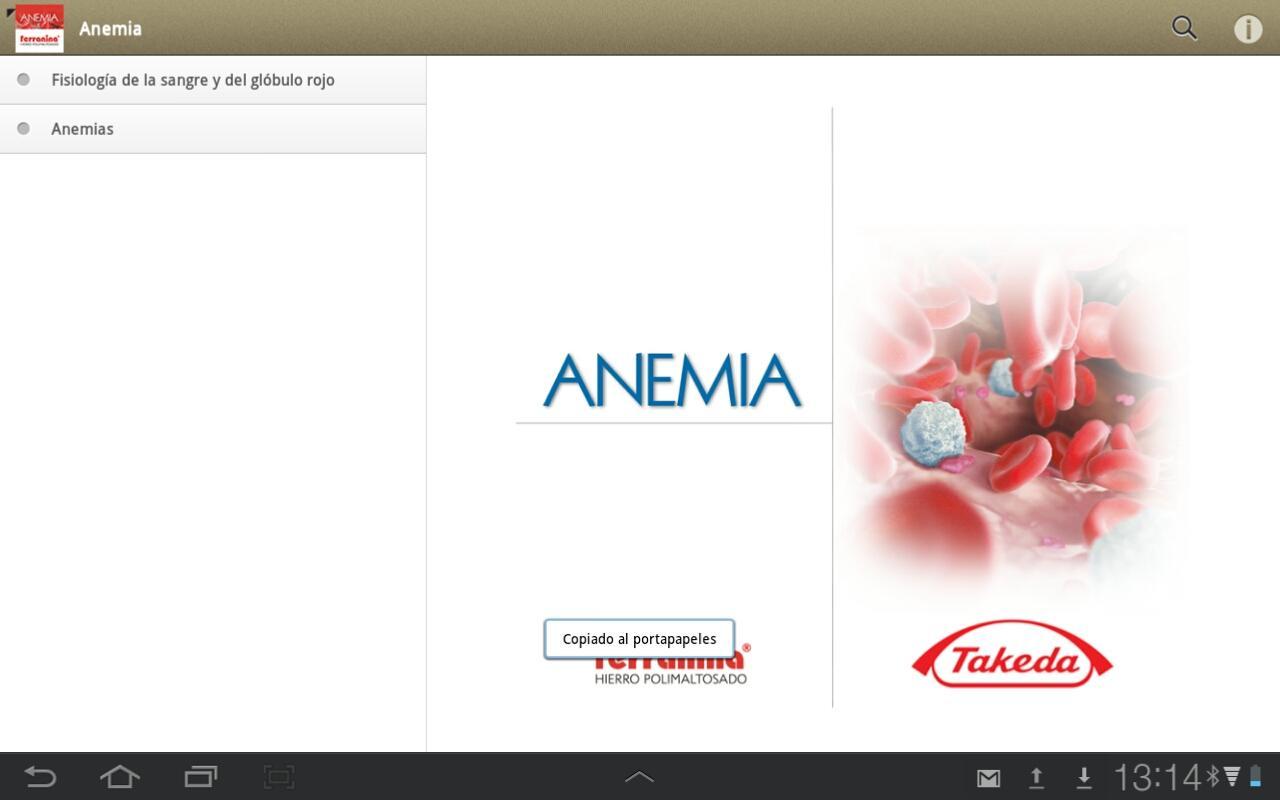
Task: Open Gmail from the notification bar
Action: pos(988,776)
